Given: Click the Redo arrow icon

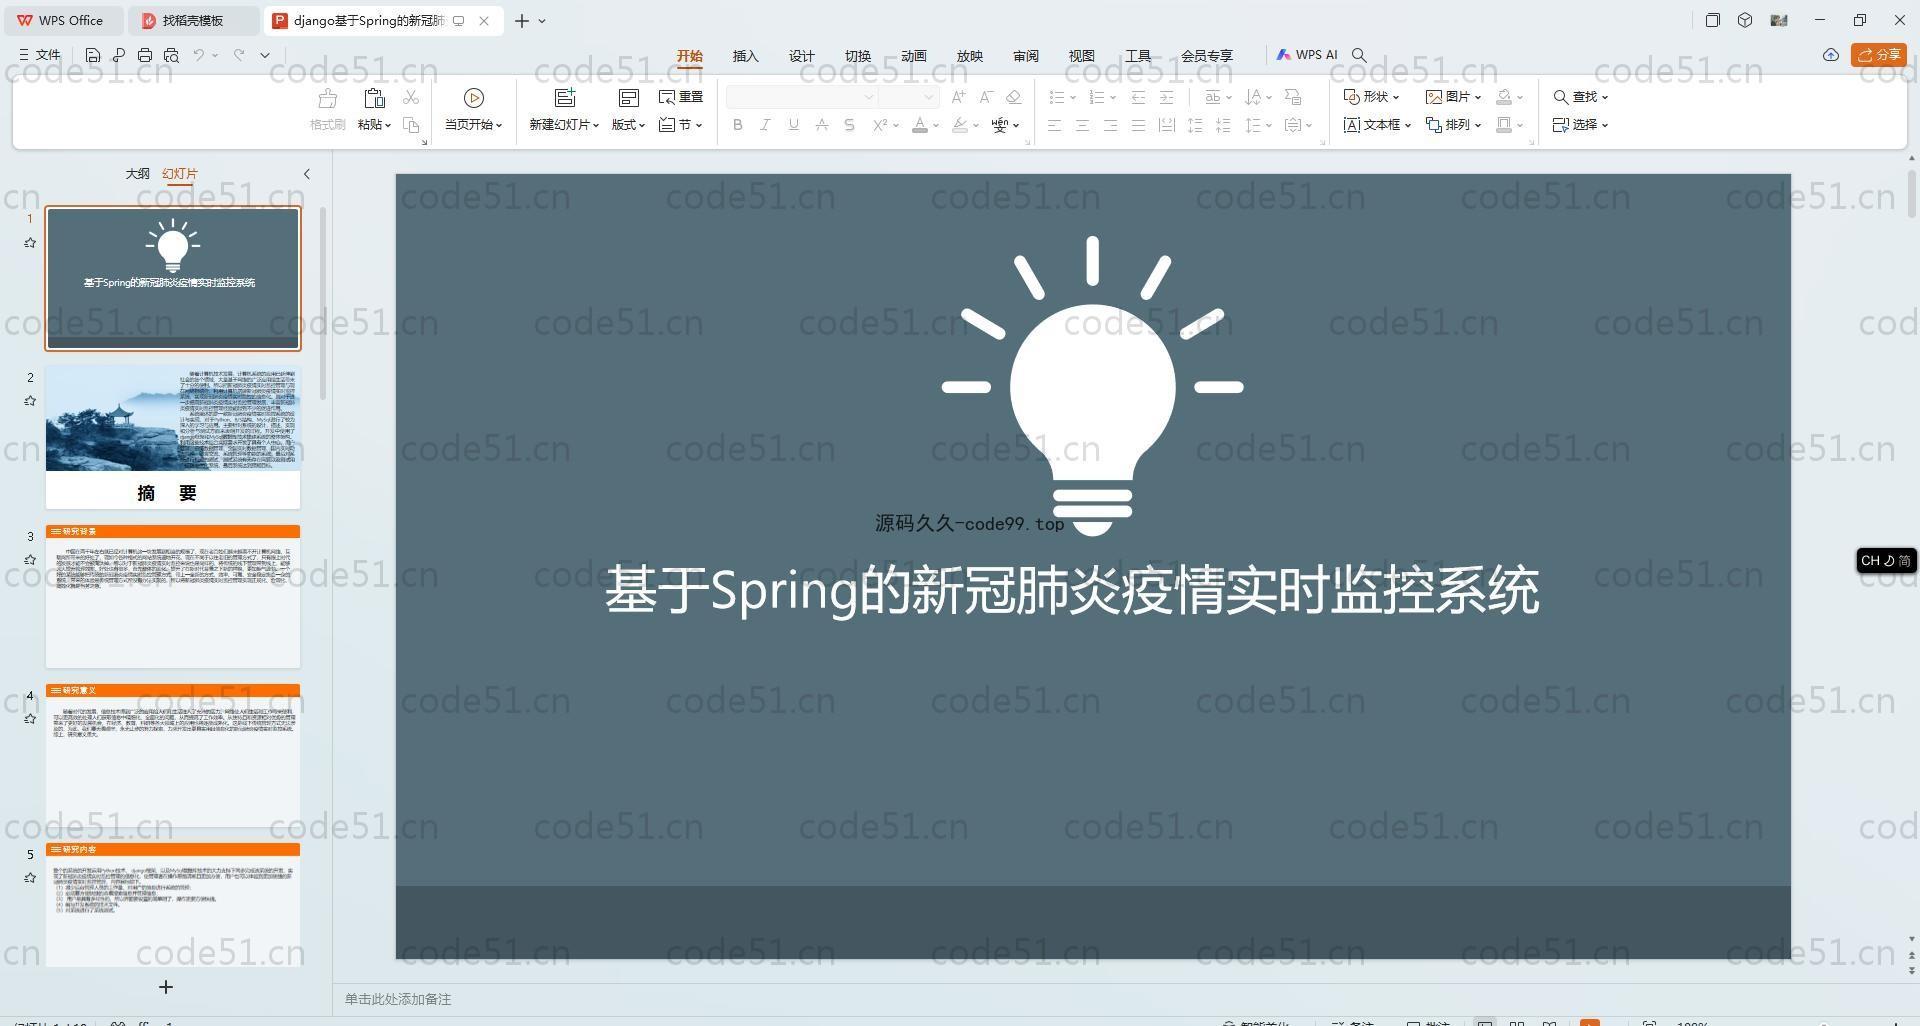Looking at the screenshot, I should pyautogui.click(x=239, y=55).
